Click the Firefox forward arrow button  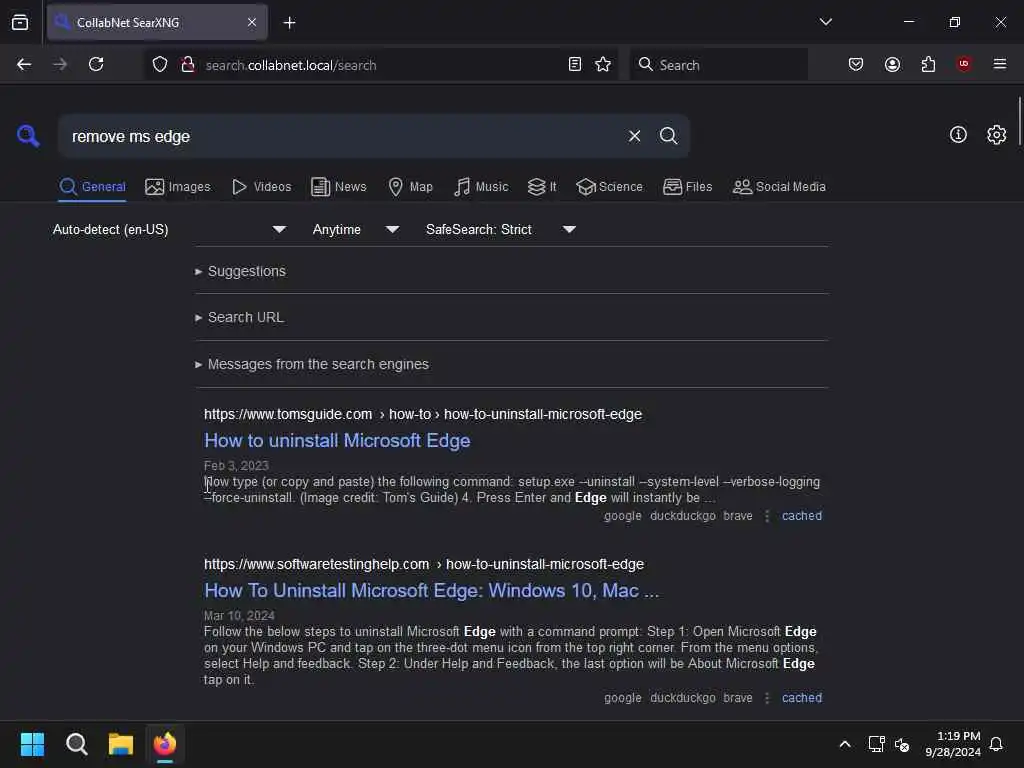(x=60, y=64)
